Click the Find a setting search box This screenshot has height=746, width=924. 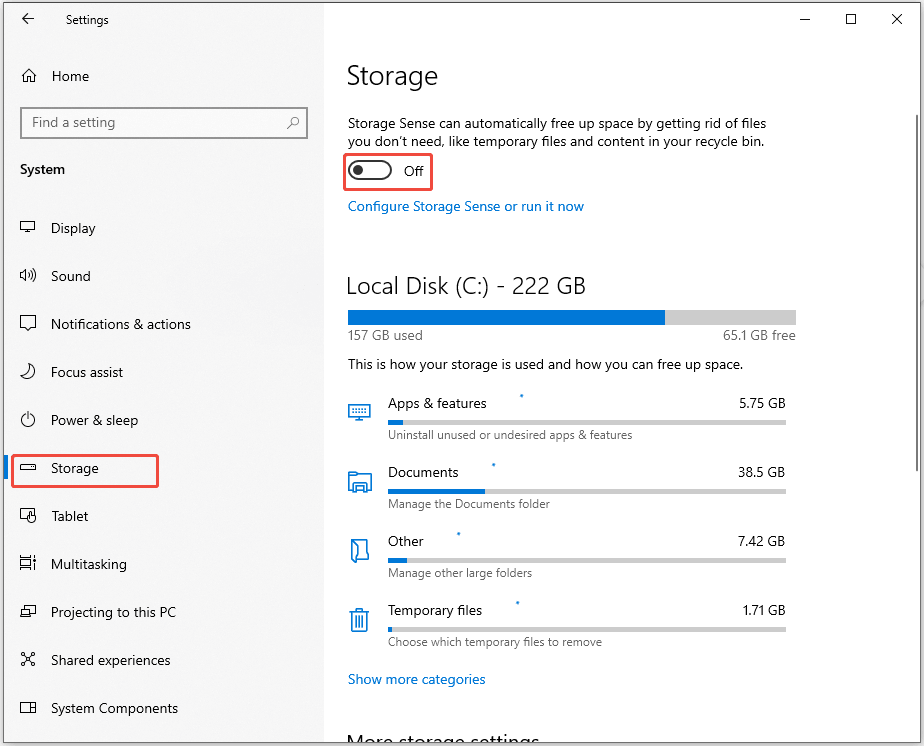coord(164,123)
